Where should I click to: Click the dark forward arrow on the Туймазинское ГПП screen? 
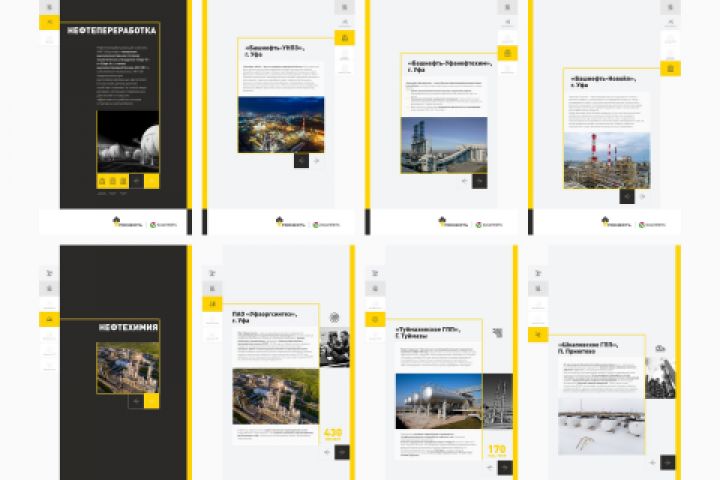coord(505,467)
